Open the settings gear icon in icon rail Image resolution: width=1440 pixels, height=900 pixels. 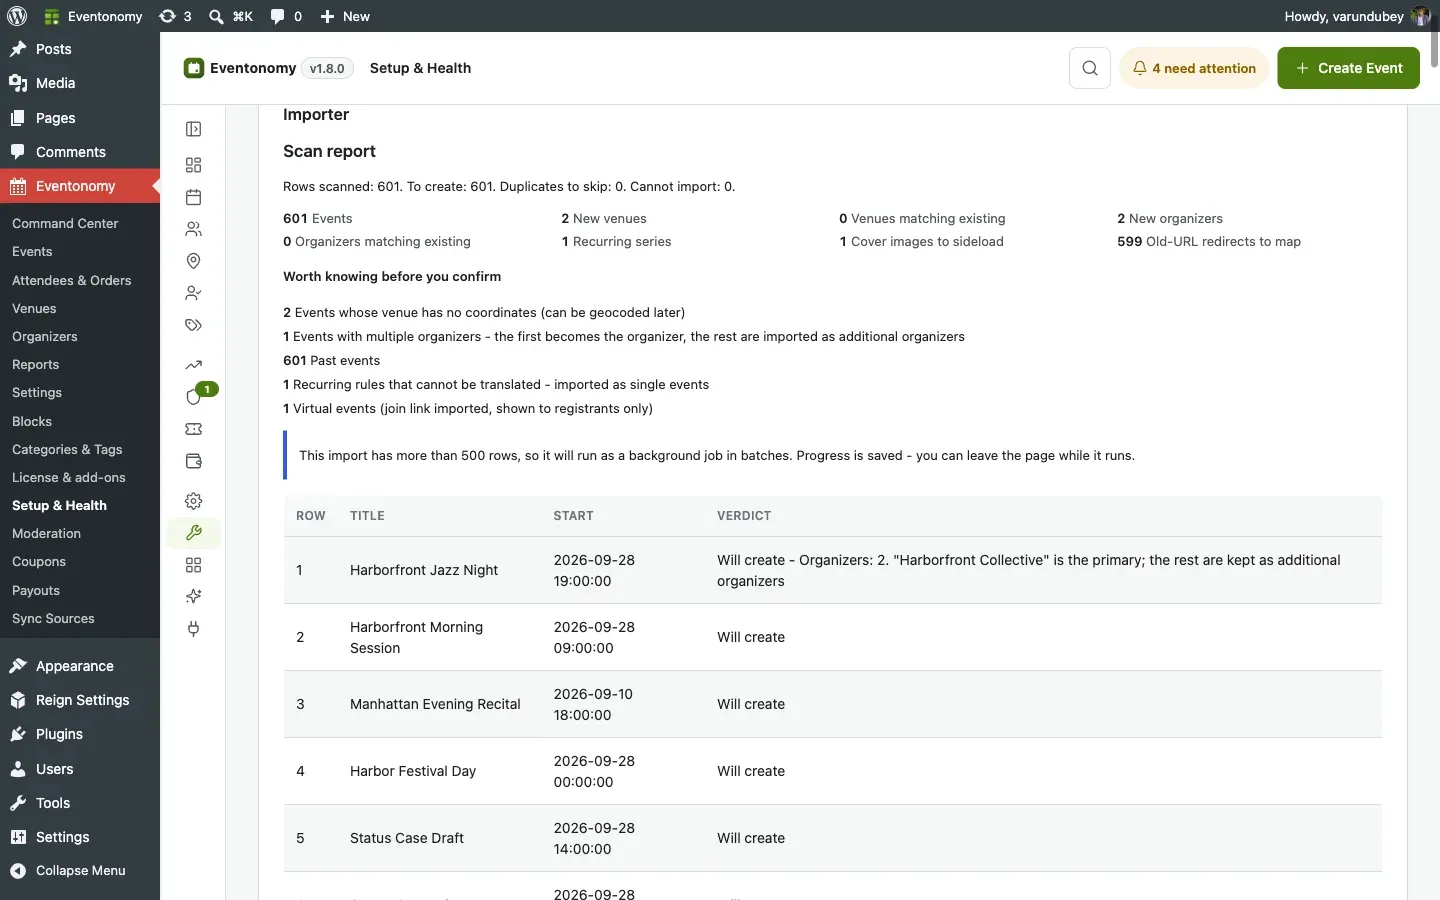tap(194, 501)
